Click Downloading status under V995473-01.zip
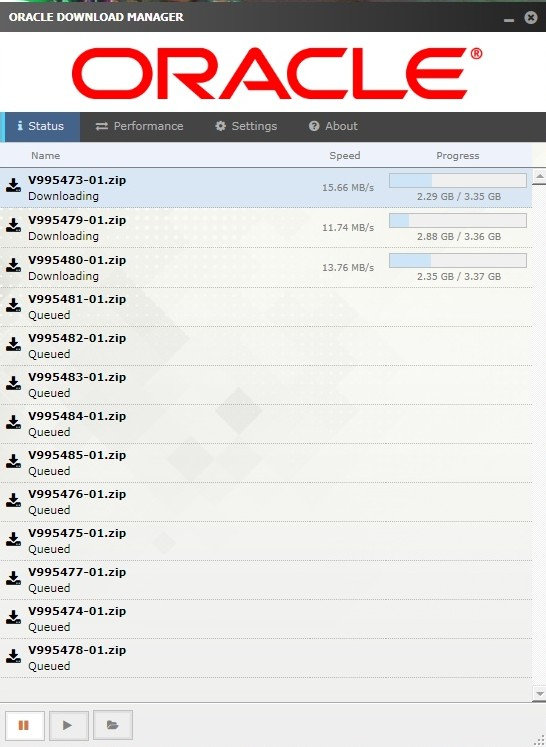546x747 pixels. coord(63,196)
